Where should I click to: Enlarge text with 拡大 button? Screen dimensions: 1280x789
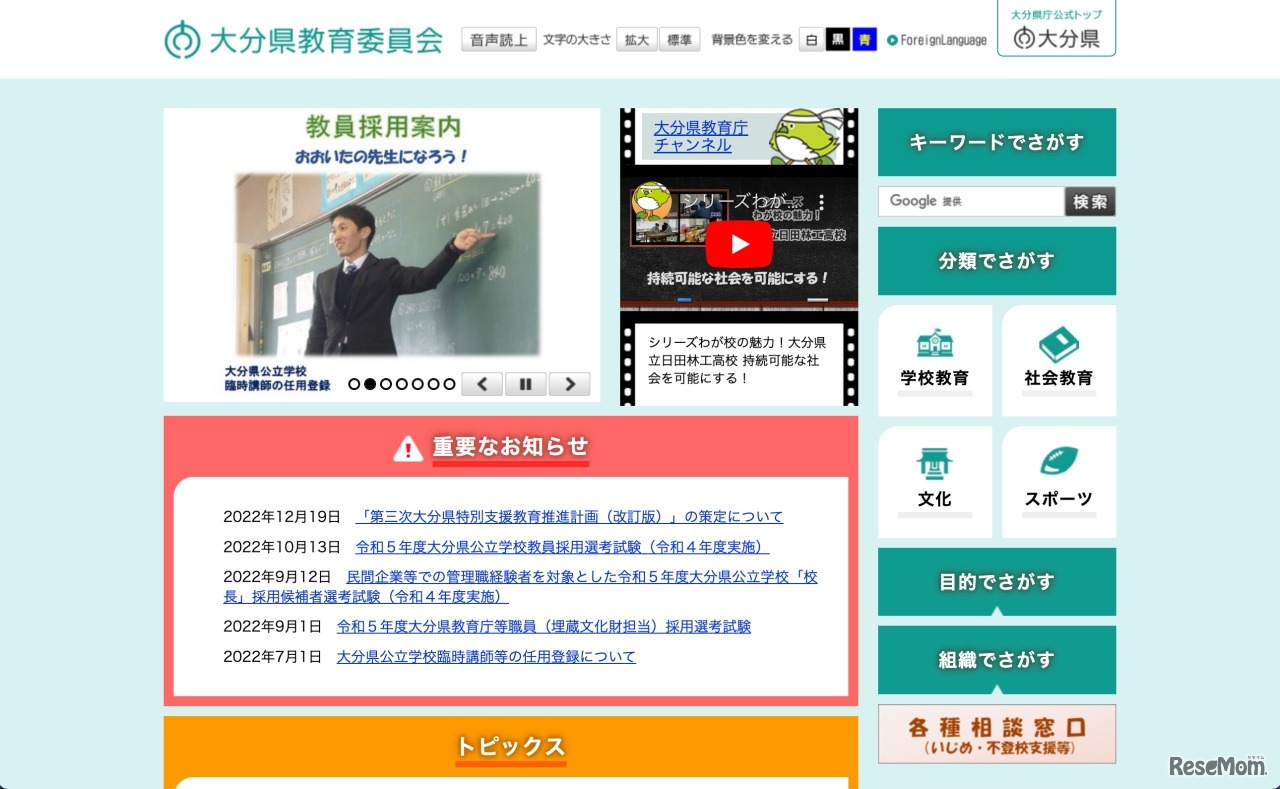pyautogui.click(x=637, y=40)
